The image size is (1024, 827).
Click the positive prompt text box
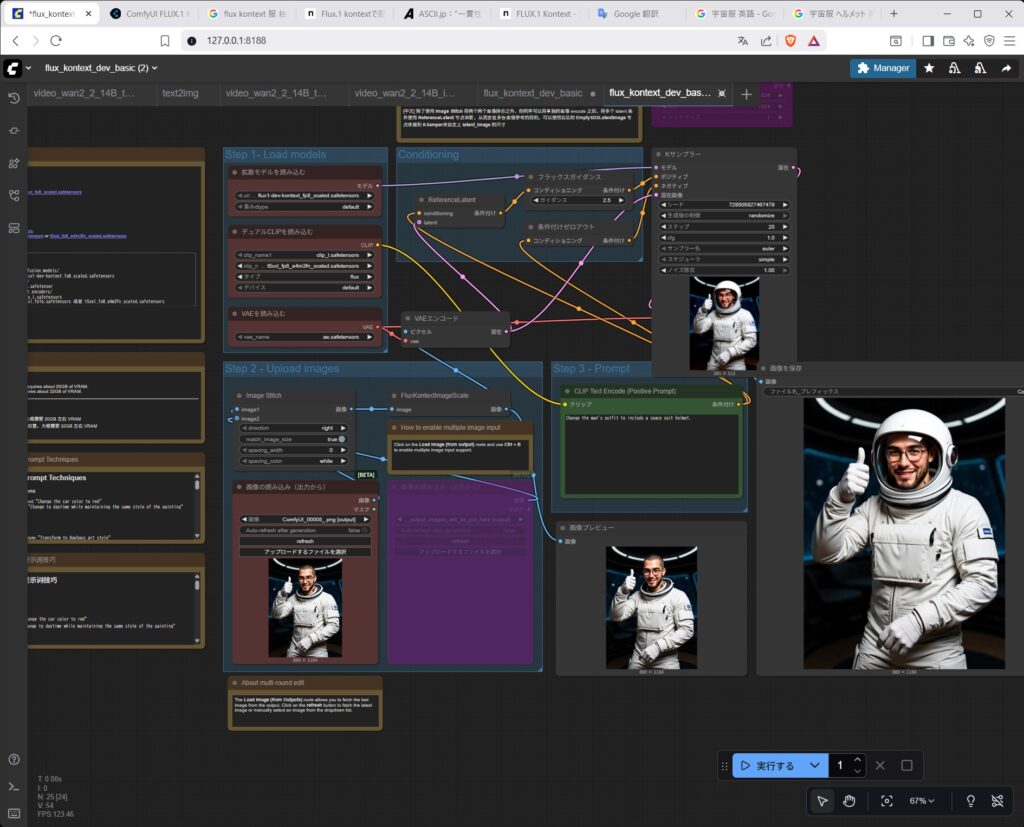[650, 450]
